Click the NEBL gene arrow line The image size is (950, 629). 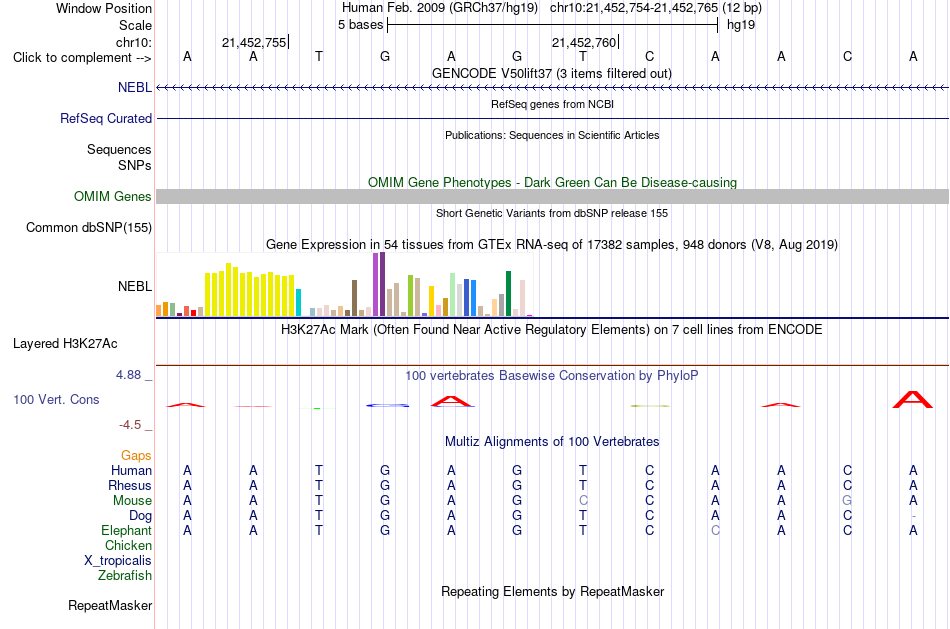552,88
